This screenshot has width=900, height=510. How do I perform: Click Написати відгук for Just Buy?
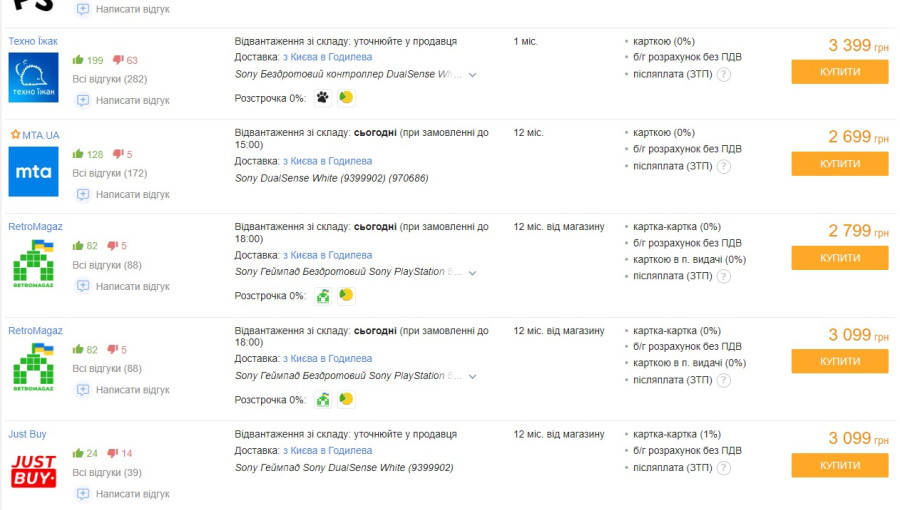click(x=132, y=494)
